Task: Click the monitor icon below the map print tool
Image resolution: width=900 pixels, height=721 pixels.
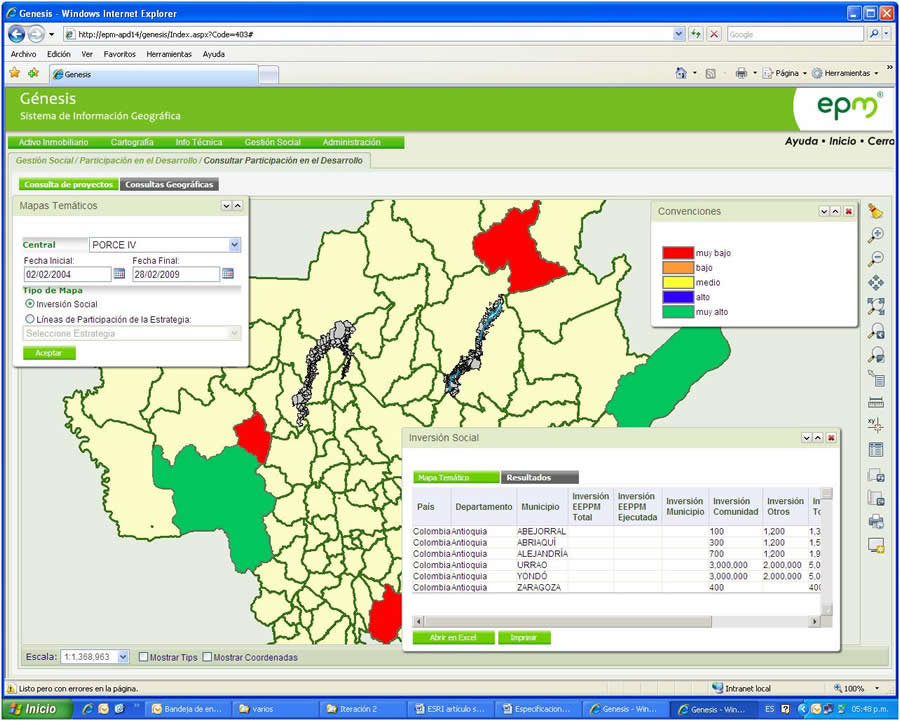Action: (x=876, y=545)
